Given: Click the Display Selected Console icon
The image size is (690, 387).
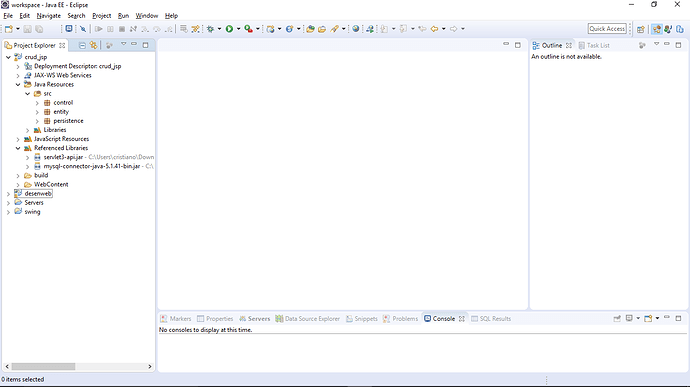Looking at the screenshot, I should (x=629, y=318).
